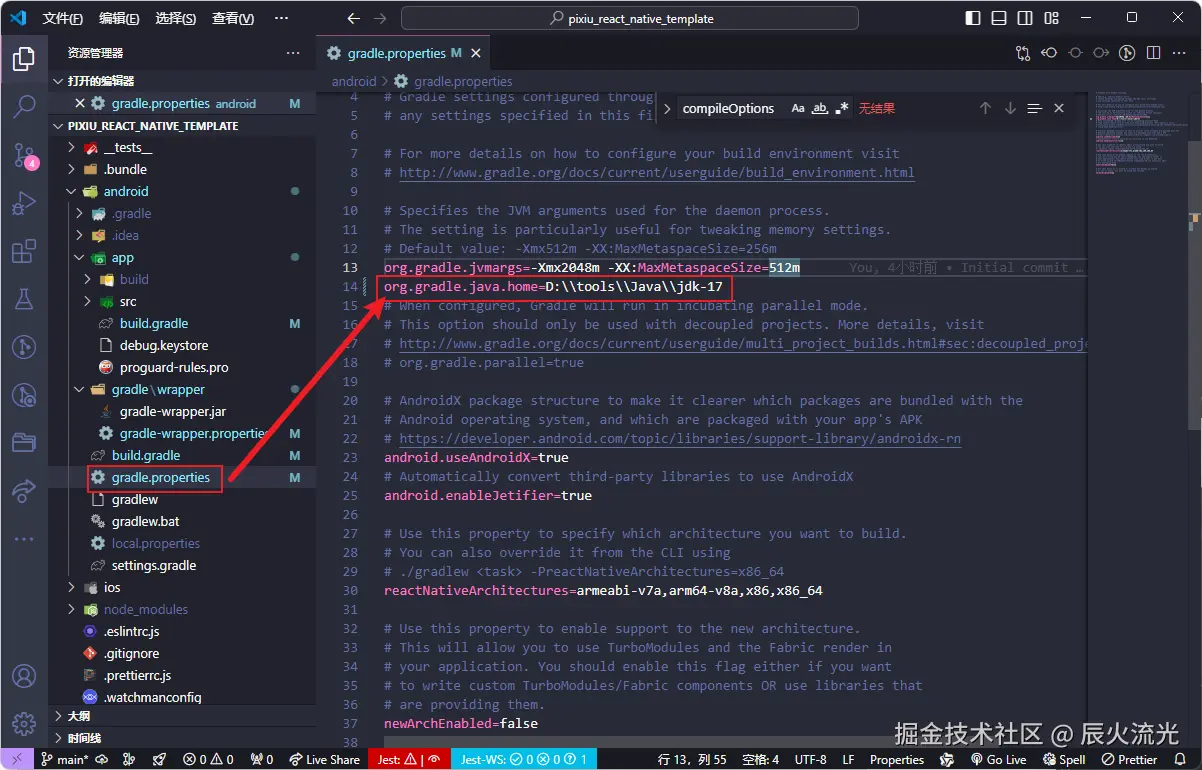Click split editor right icon
The height and width of the screenshot is (770, 1202).
click(x=1152, y=53)
